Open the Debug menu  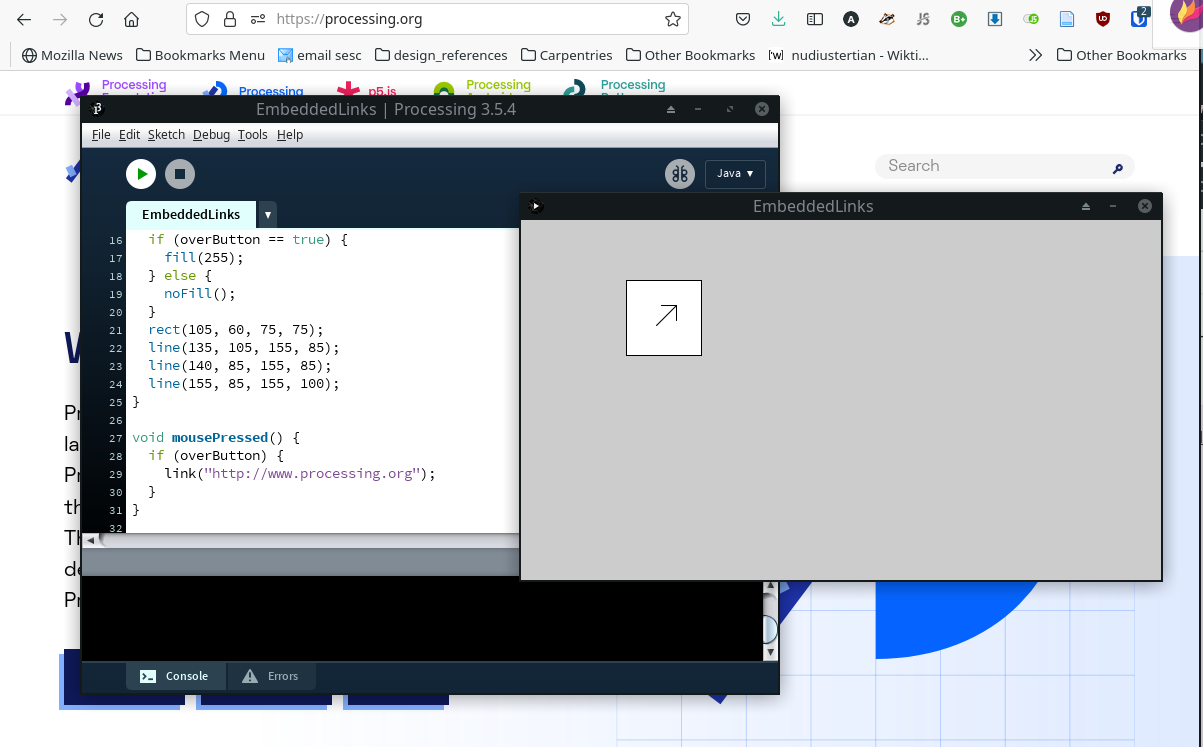(211, 135)
